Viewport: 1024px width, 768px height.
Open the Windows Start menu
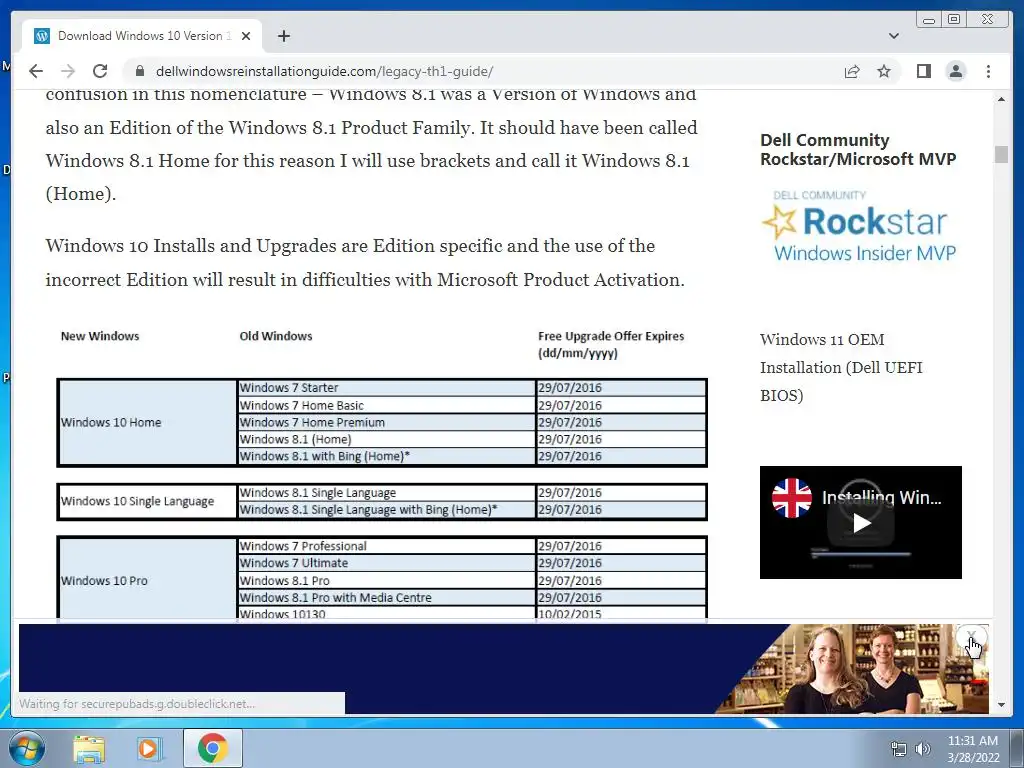[x=27, y=748]
